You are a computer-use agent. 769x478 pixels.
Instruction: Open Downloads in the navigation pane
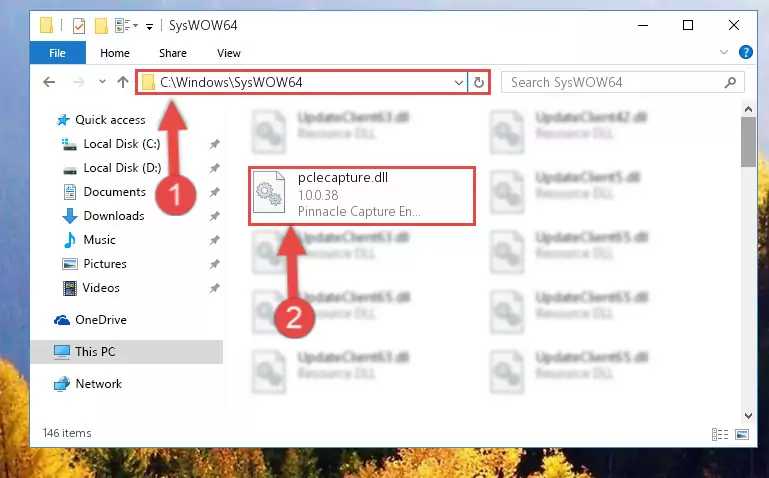[x=114, y=216]
